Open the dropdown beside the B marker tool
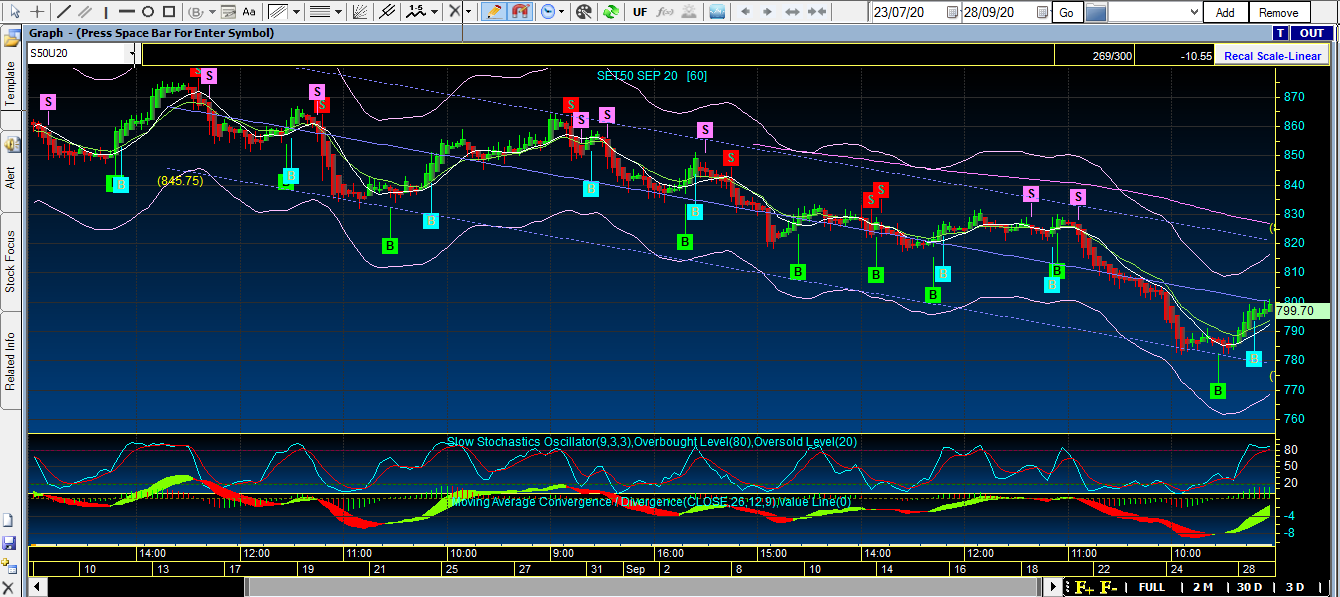Viewport: 1340px width, 597px height. (210, 12)
